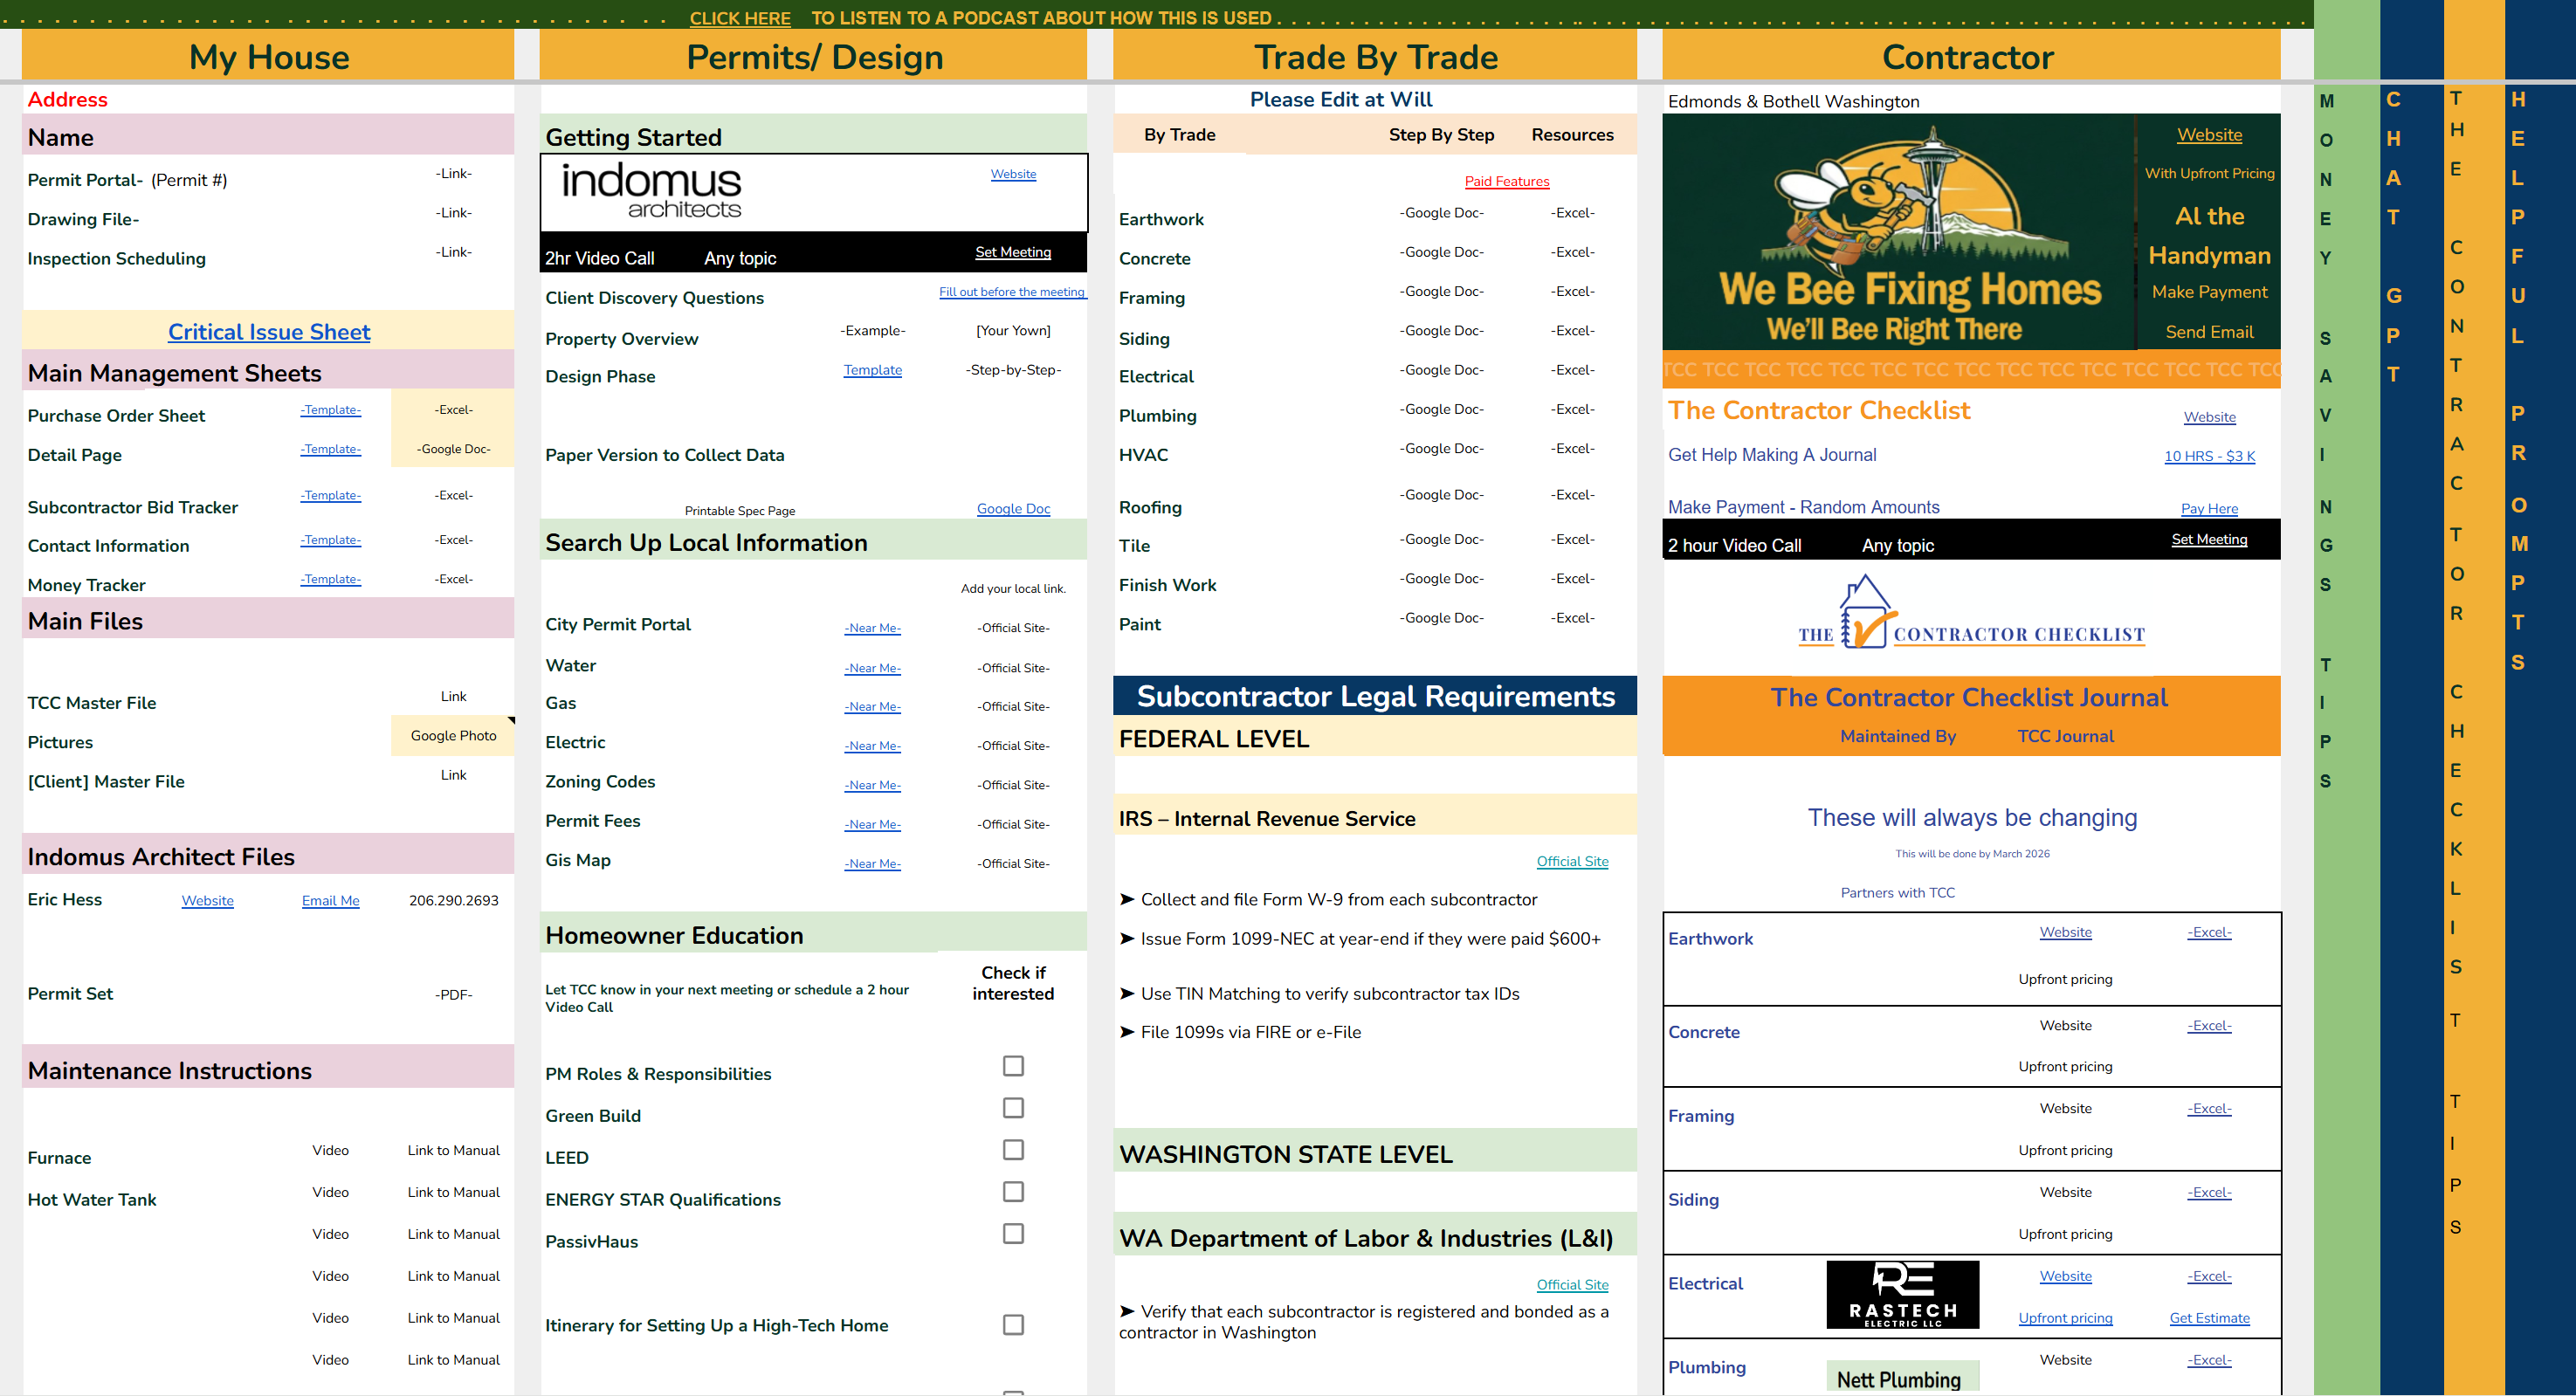Open IRS Official Site link

[x=1573, y=861]
